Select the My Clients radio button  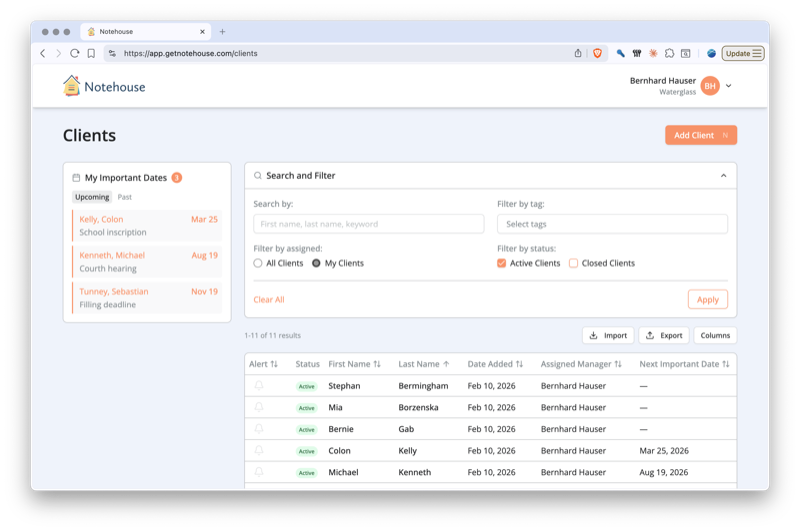(x=316, y=263)
